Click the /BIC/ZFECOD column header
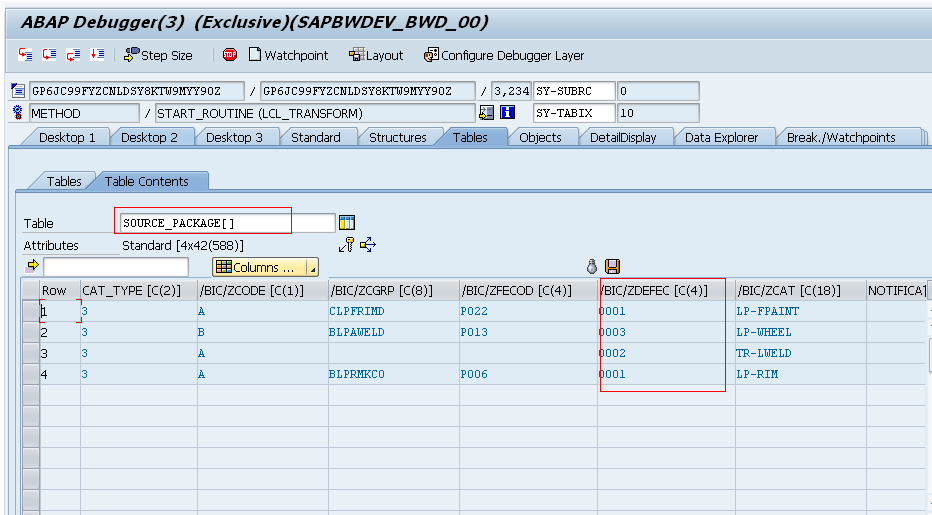The width and height of the screenshot is (932, 515). point(528,290)
